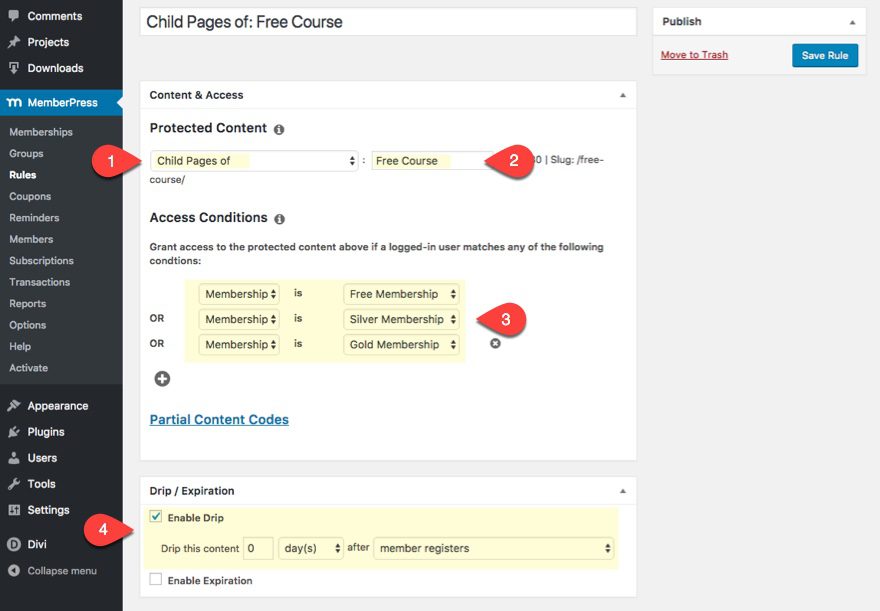Open Subscriptions in MemberPress menu
This screenshot has width=880, height=611.
point(41,261)
